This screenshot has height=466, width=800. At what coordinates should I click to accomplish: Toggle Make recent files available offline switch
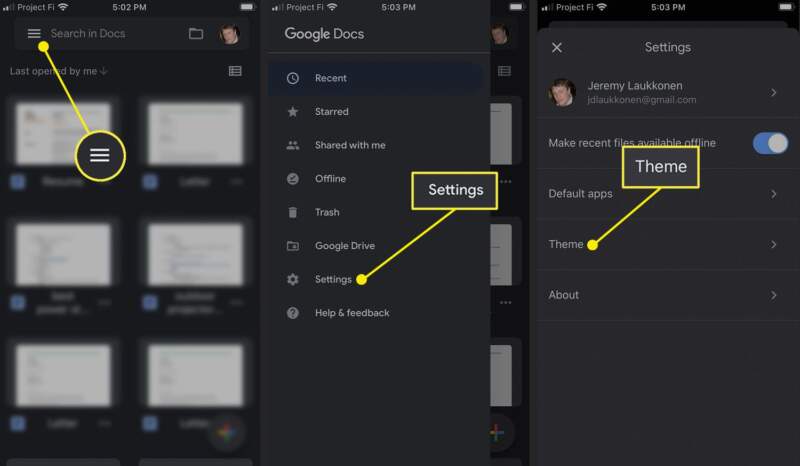tap(770, 143)
